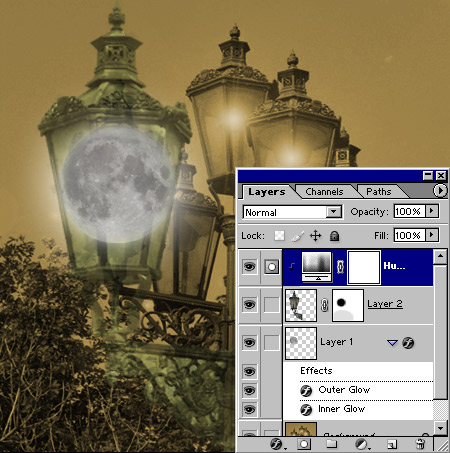Select Layer 1 by its name
The width and height of the screenshot is (450, 453).
[336, 342]
